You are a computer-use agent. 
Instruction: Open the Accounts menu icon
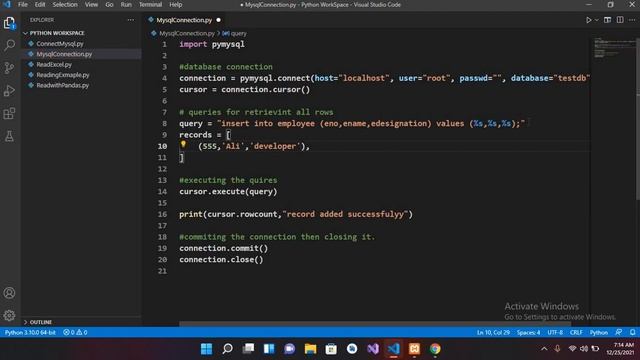(9, 293)
